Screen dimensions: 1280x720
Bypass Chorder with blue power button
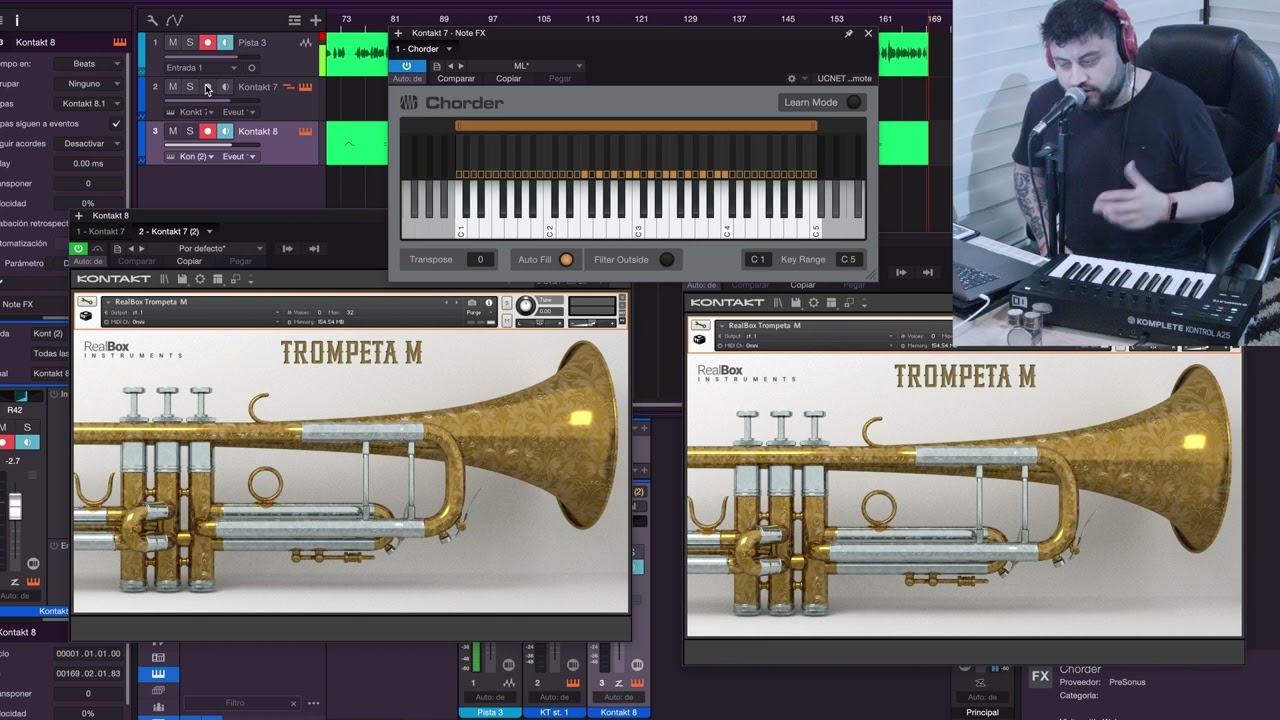point(406,66)
